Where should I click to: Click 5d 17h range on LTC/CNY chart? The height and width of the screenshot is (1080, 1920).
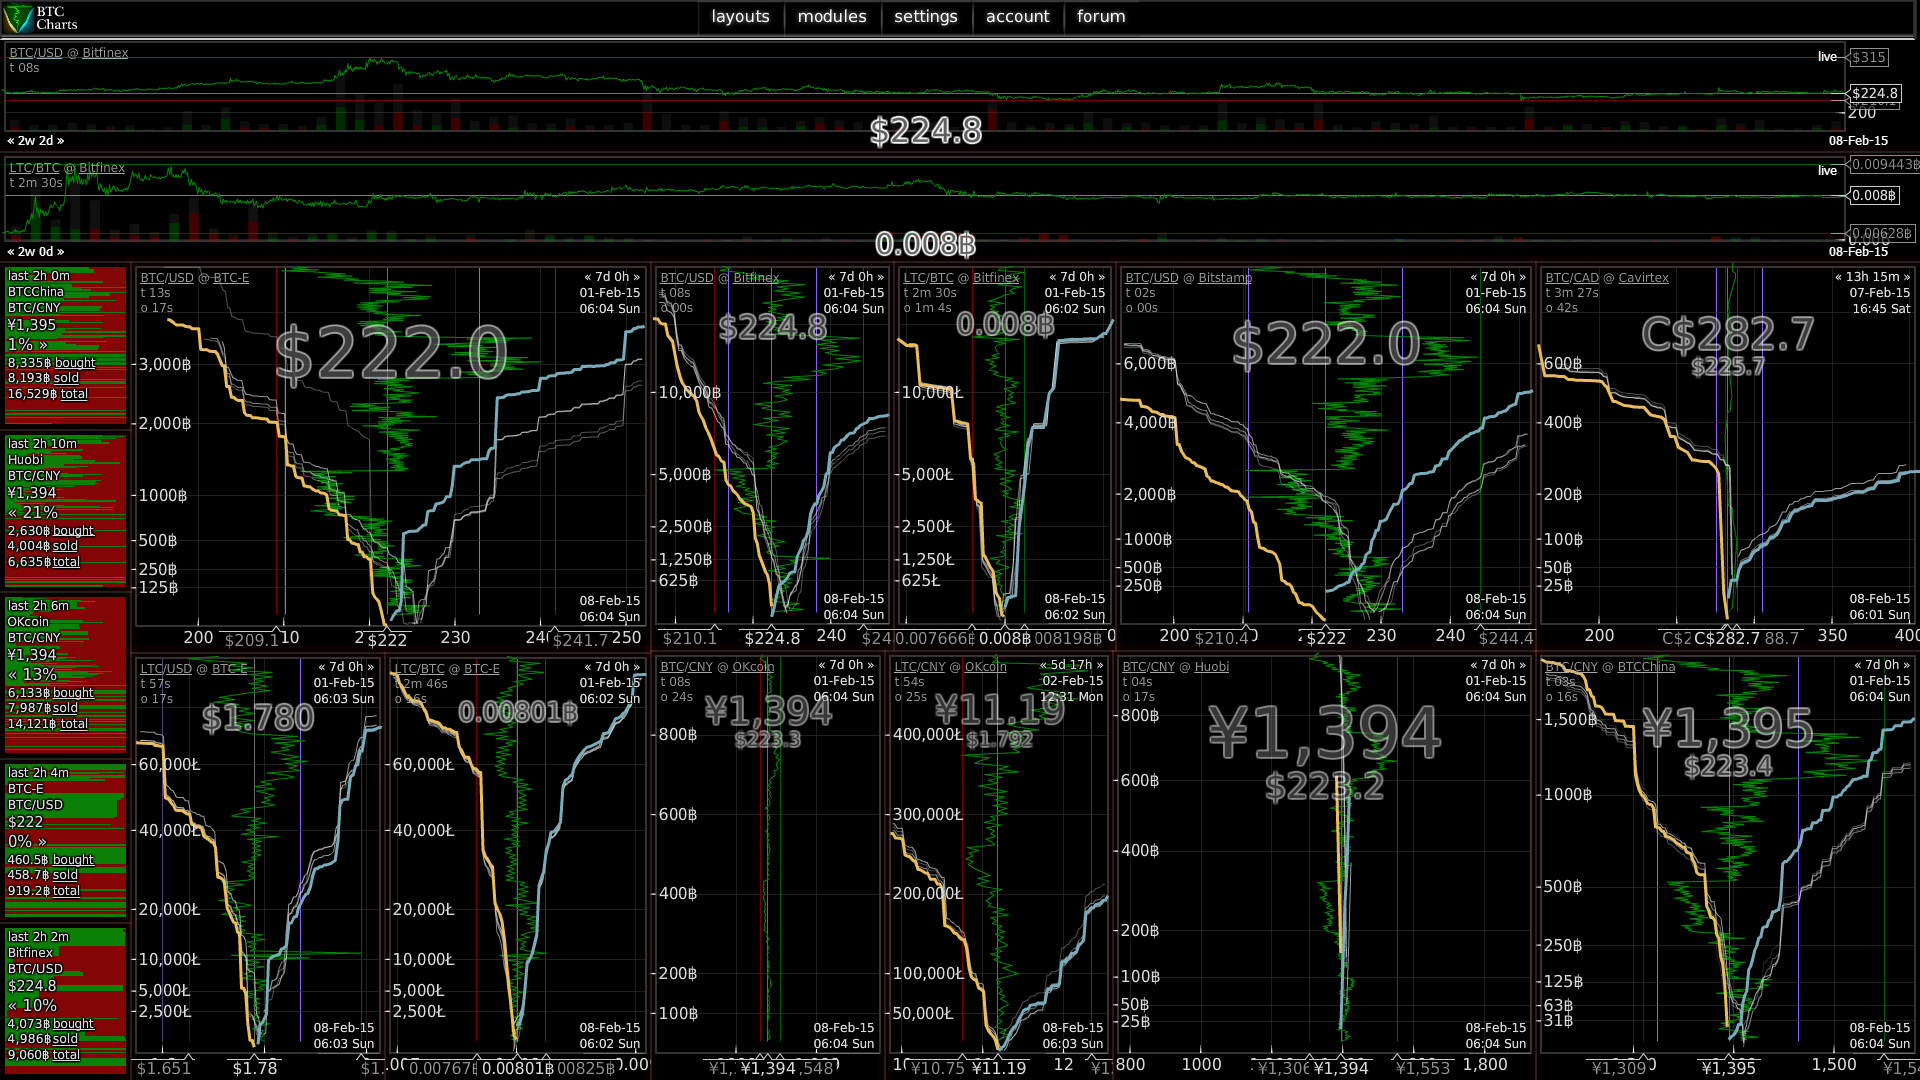click(x=1072, y=665)
